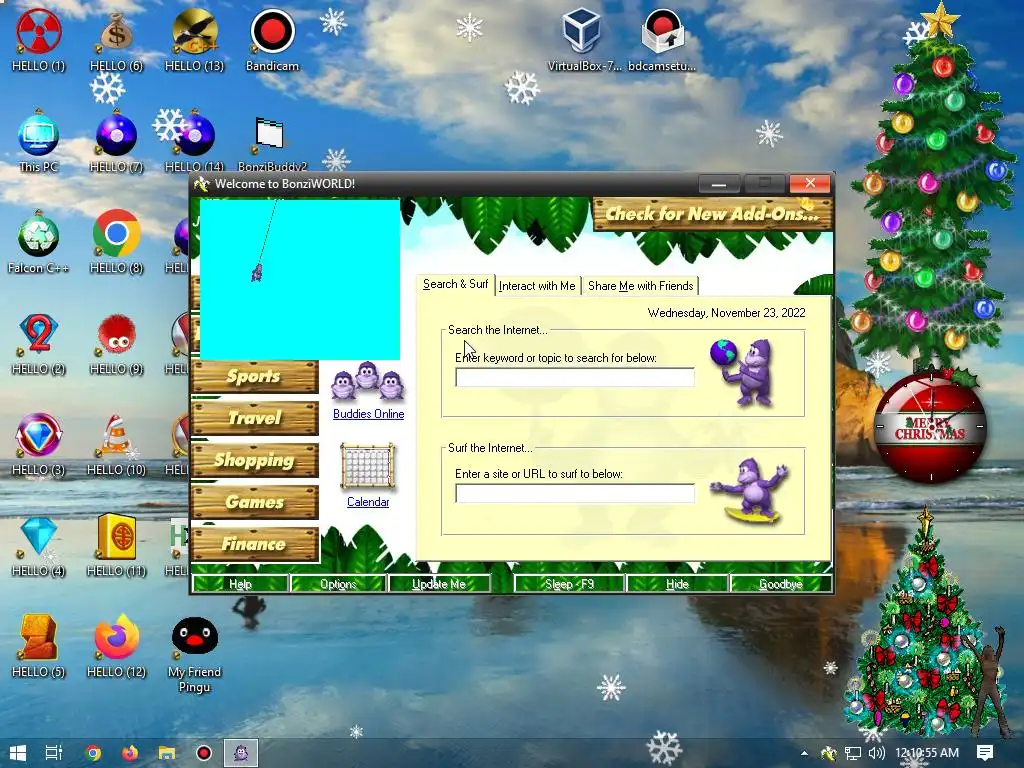This screenshot has width=1024, height=768.
Task: Open the Finance category sign
Action: click(x=255, y=544)
